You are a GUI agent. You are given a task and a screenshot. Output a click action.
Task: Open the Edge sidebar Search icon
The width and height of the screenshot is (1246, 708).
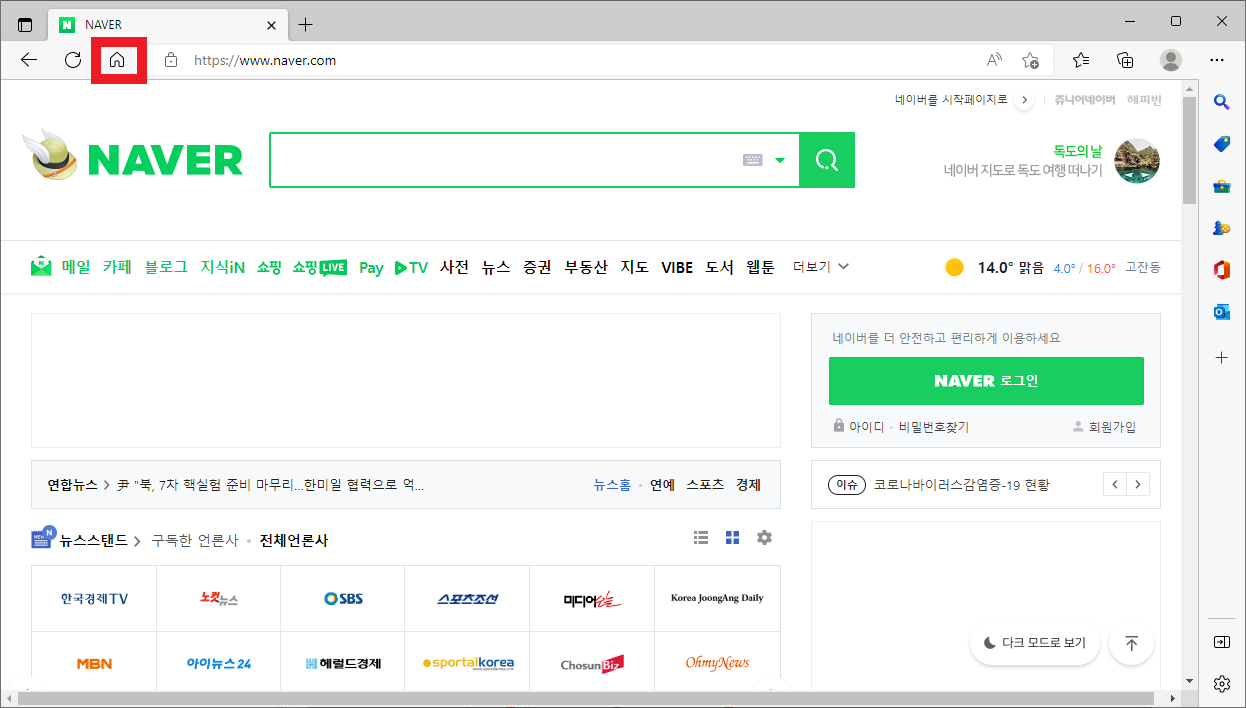[1221, 101]
